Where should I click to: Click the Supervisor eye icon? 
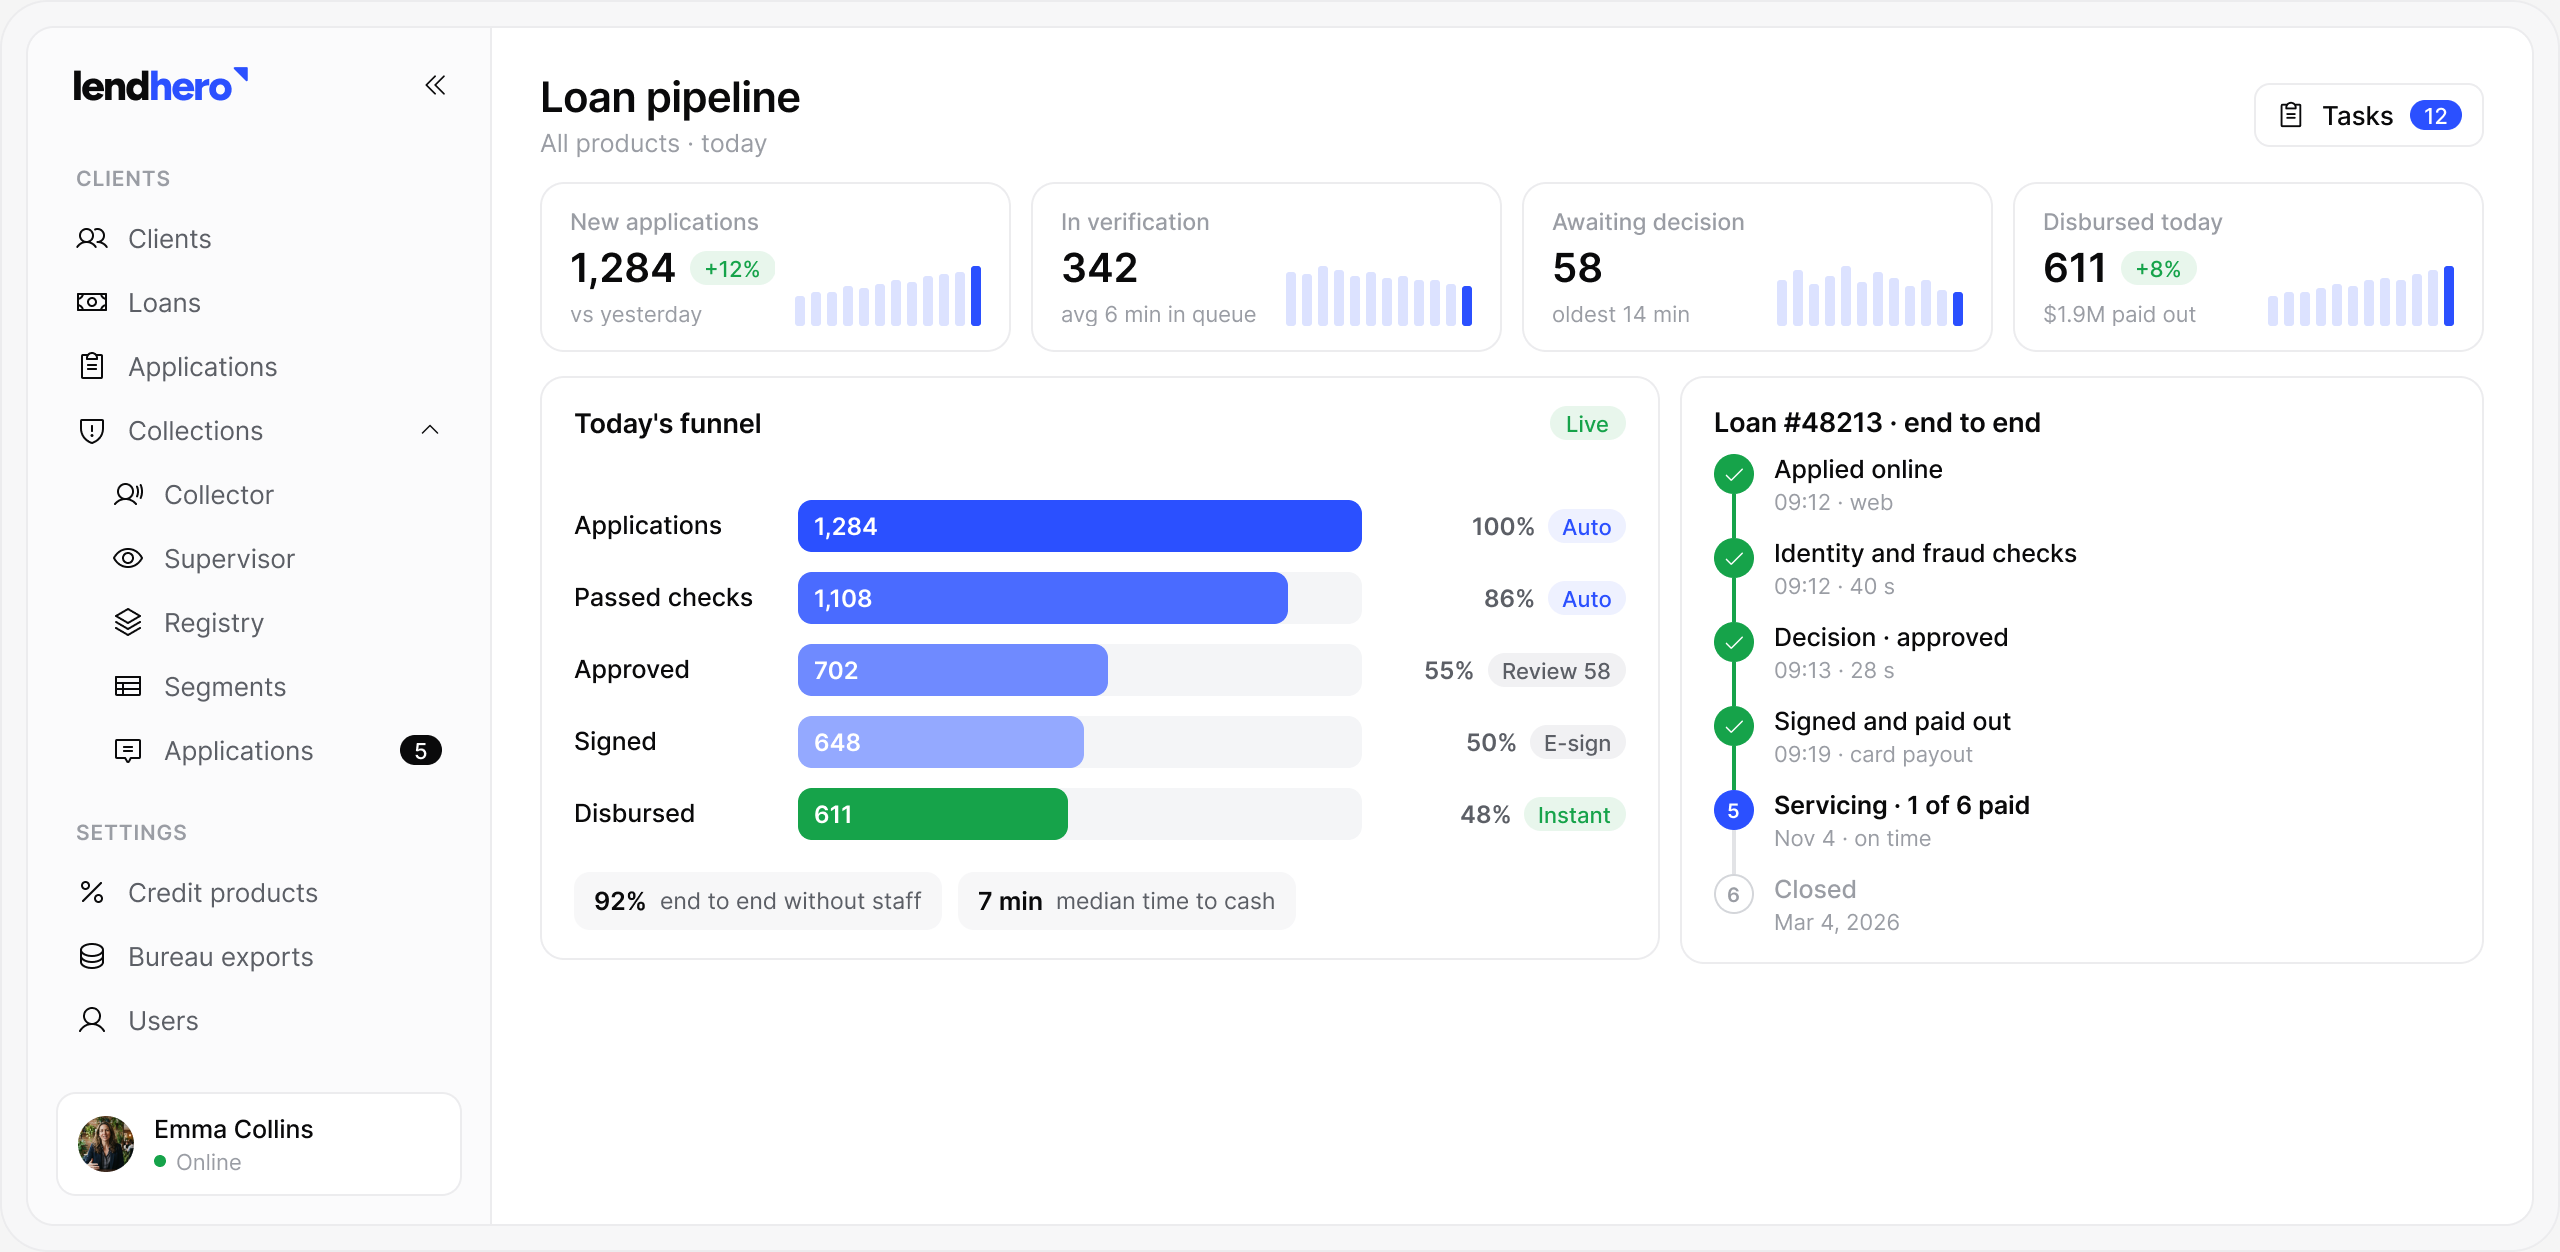pos(128,559)
